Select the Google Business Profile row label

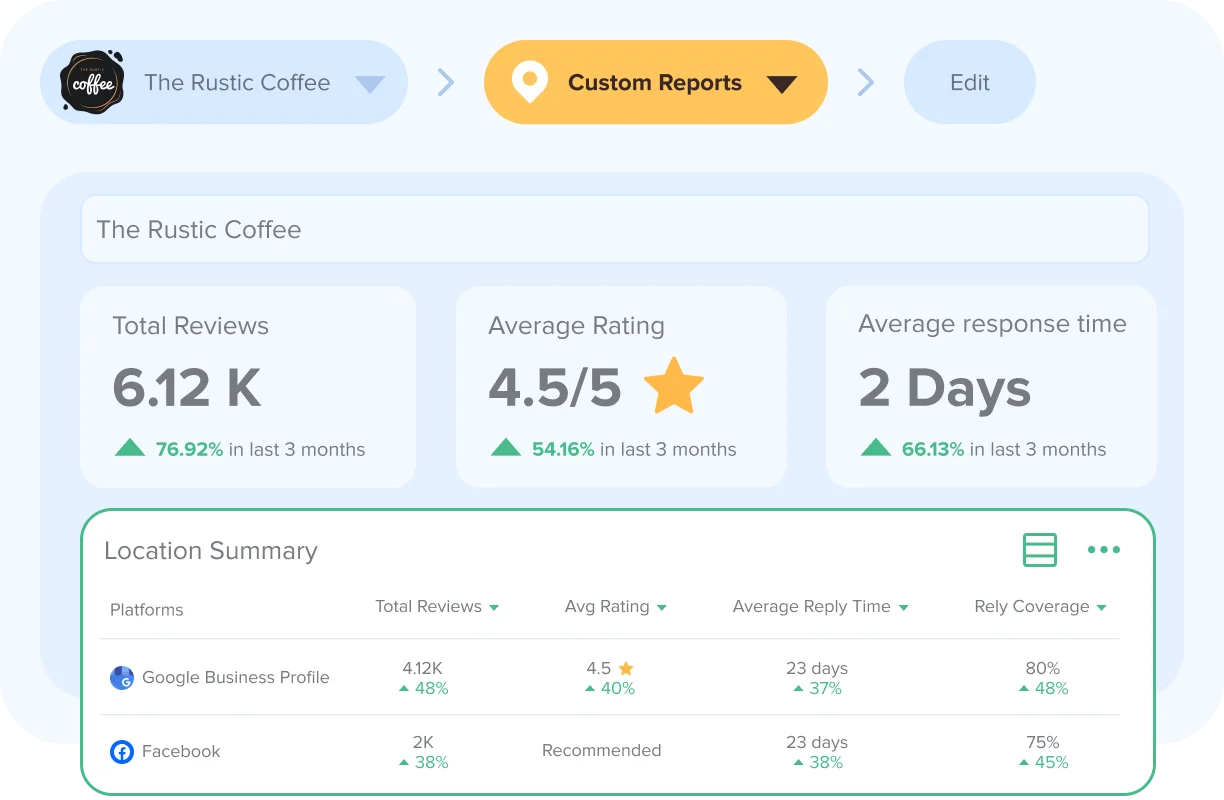[235, 678]
